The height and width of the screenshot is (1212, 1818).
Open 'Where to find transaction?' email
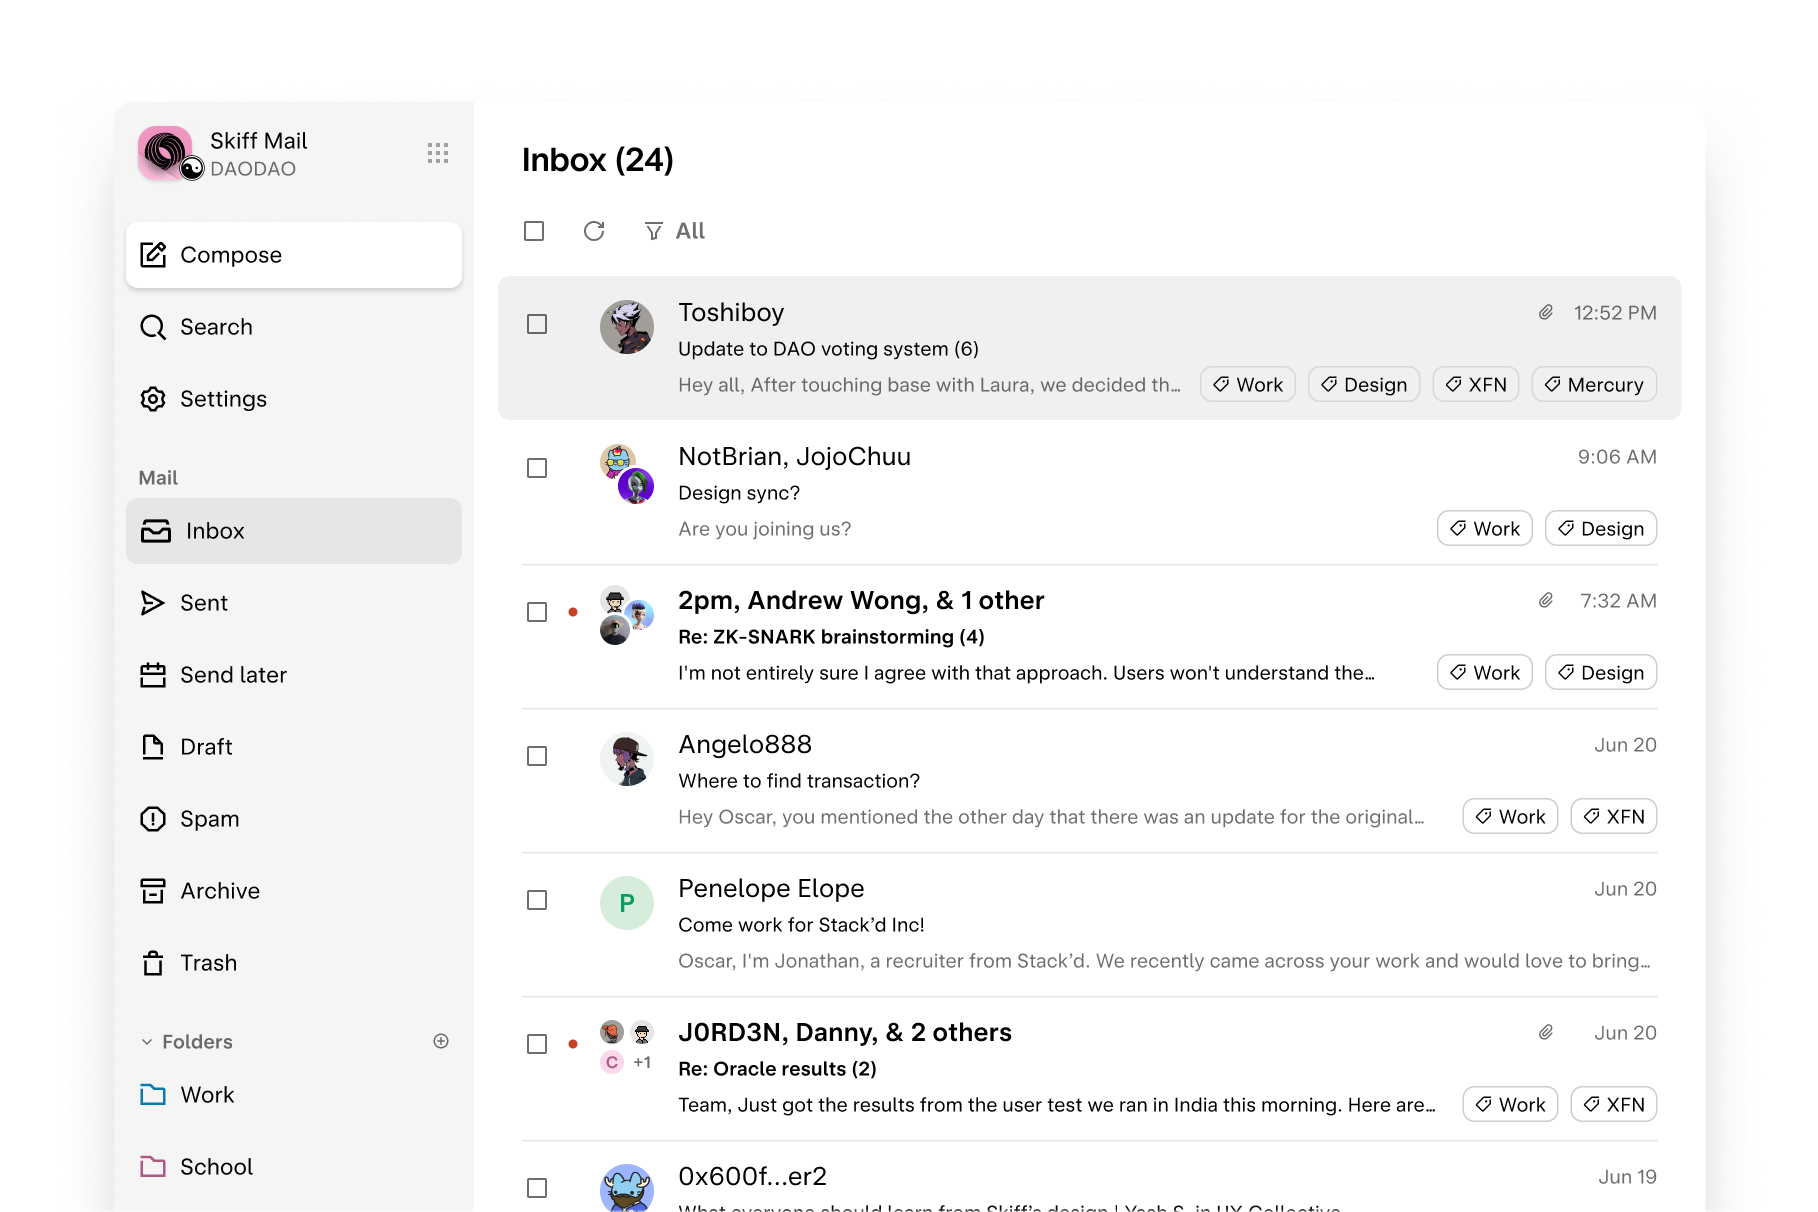click(x=1089, y=780)
